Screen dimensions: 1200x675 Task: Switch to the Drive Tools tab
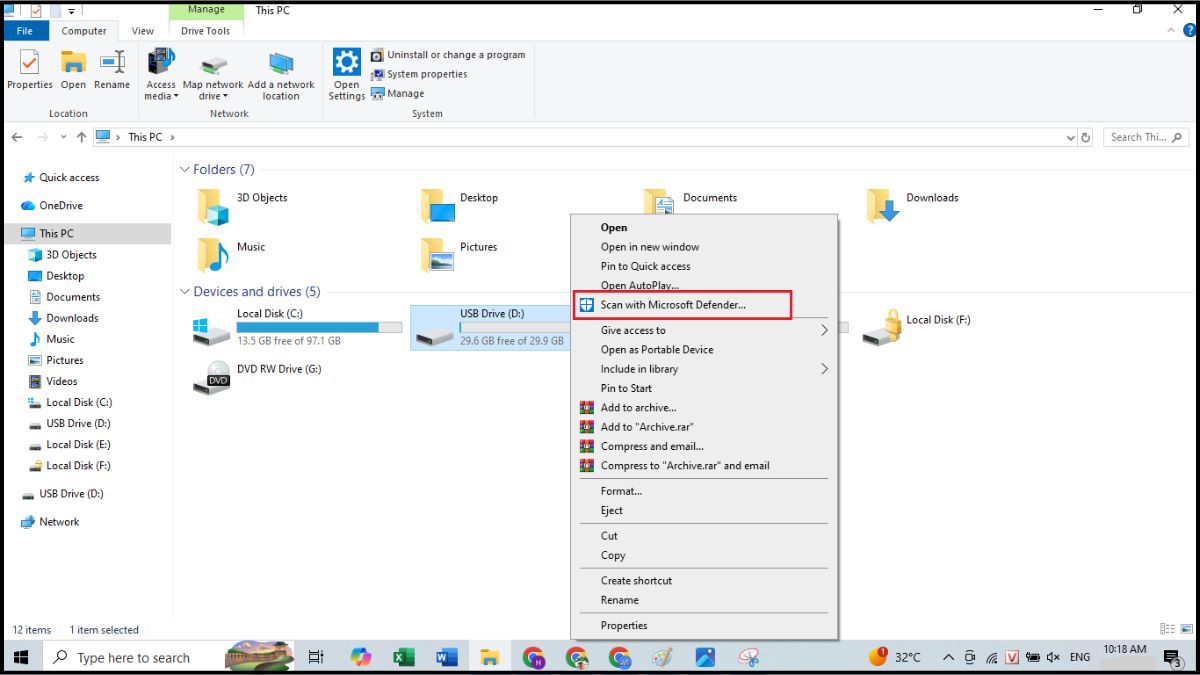pos(205,31)
